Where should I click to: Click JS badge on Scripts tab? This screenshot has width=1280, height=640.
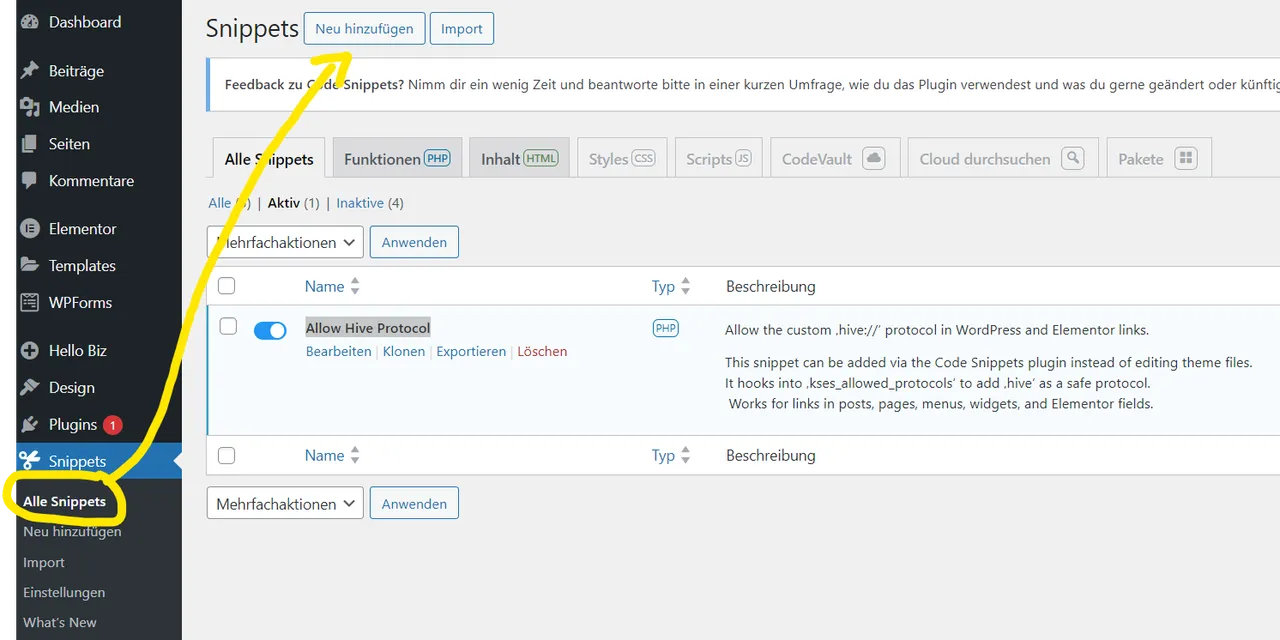pyautogui.click(x=743, y=158)
